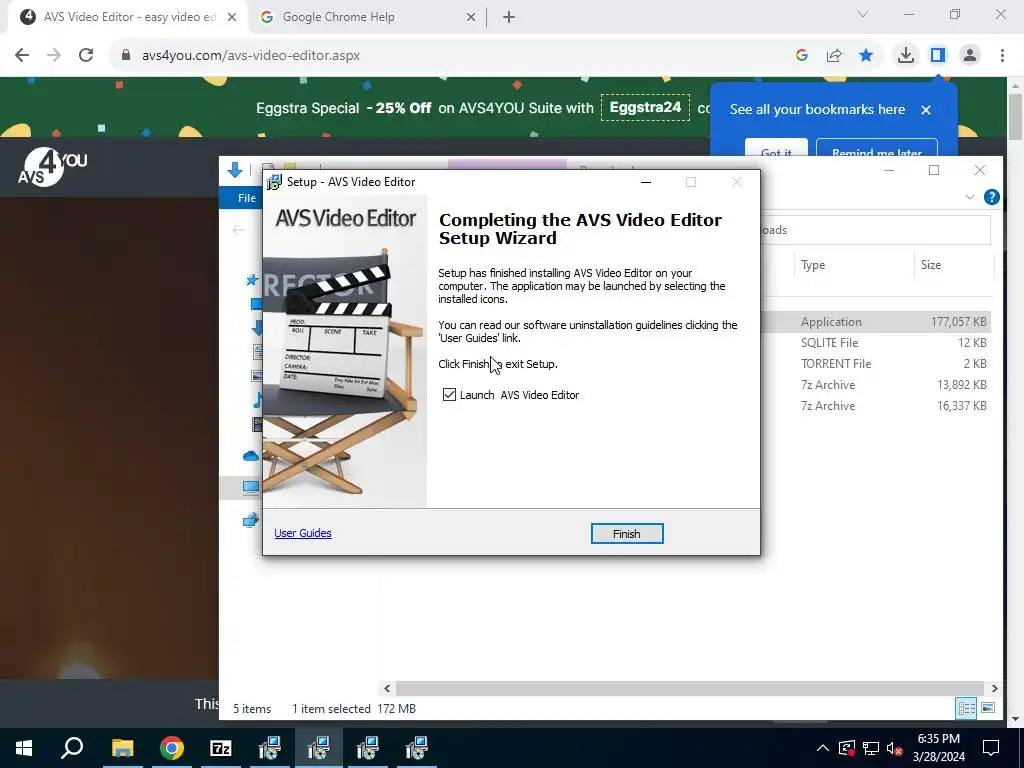The width and height of the screenshot is (1024, 768).
Task: Click the Eggstra24 coupon code
Action: coord(645,107)
